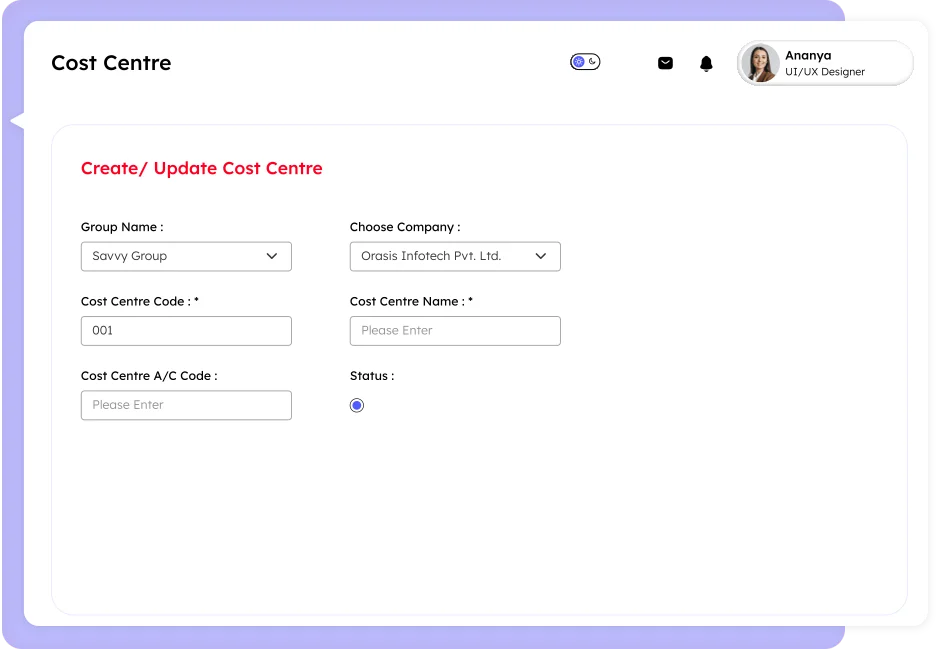Open the Orasis Infotech Pvt. Ltd. dropdown
The height and width of the screenshot is (649, 937).
(455, 256)
